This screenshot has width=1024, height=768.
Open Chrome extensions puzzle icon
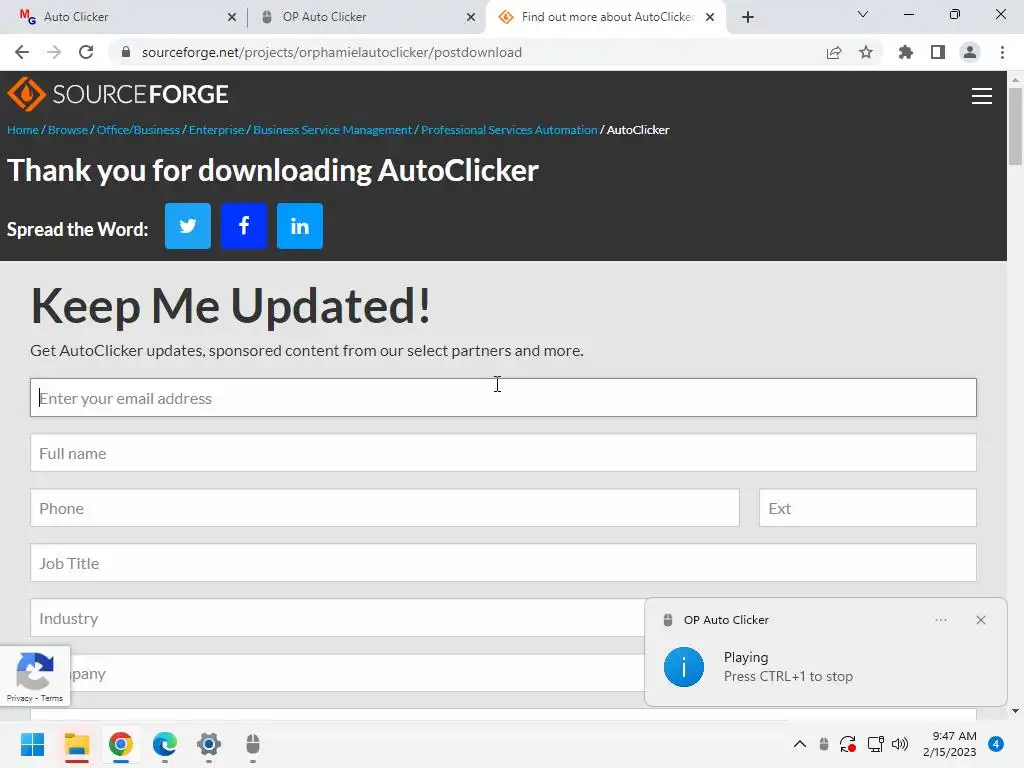(x=906, y=52)
